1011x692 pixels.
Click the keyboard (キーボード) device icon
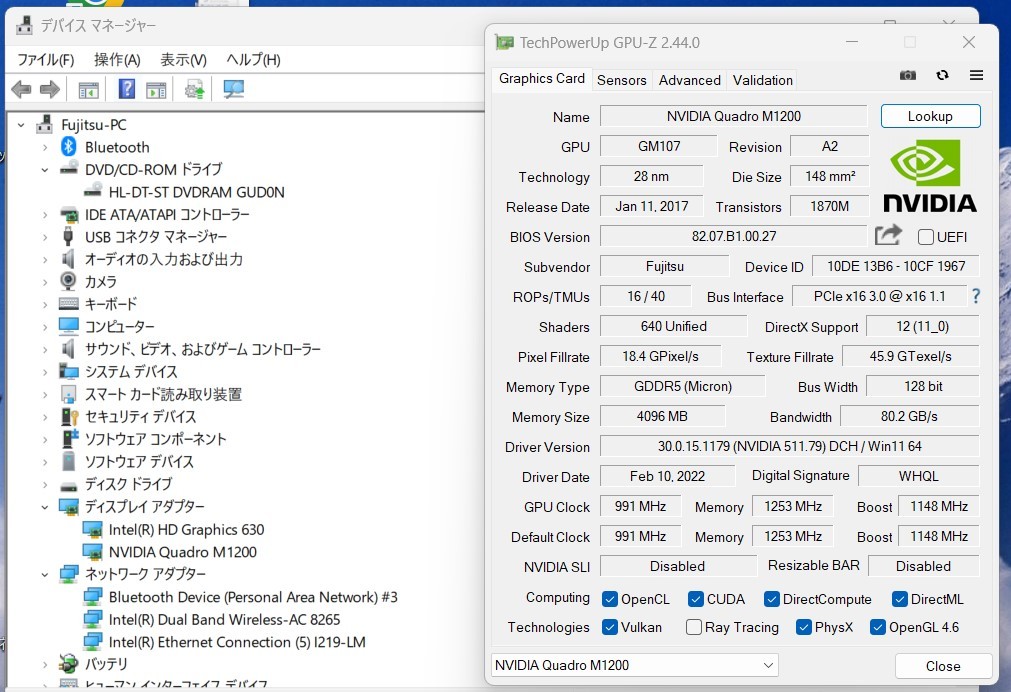68,303
